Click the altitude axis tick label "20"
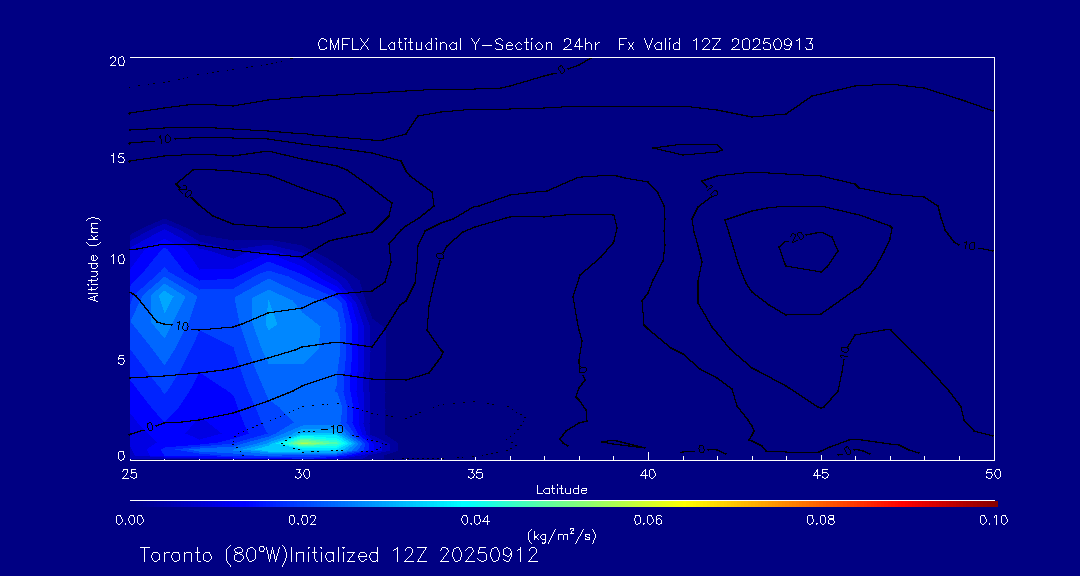 click(x=116, y=60)
